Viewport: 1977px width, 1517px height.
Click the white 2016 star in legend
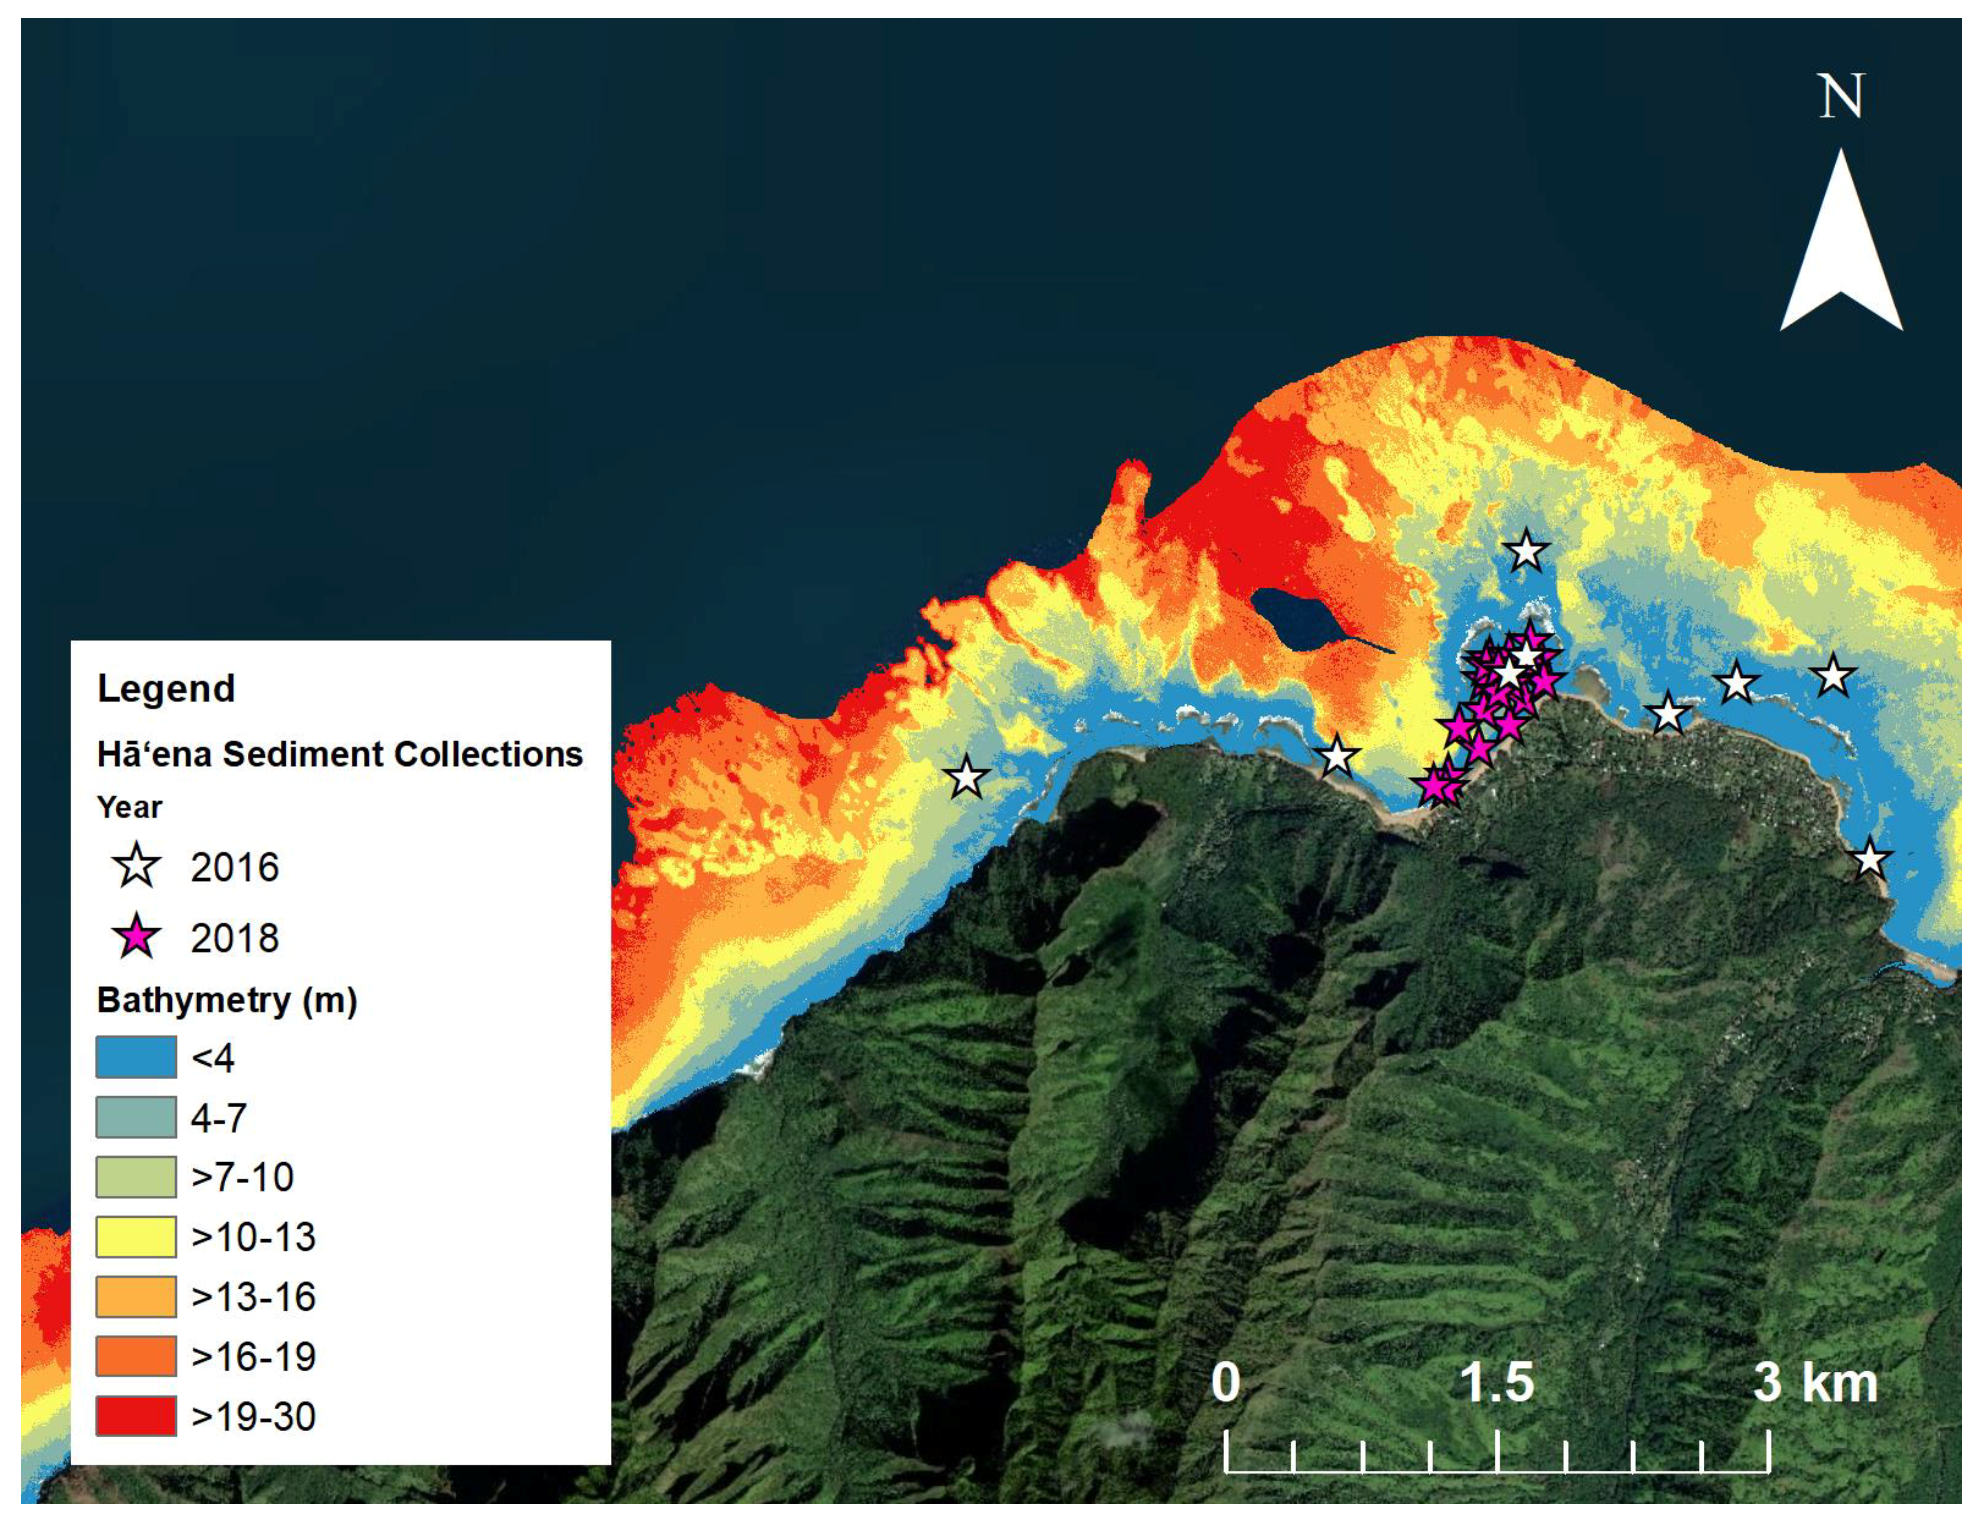point(136,866)
